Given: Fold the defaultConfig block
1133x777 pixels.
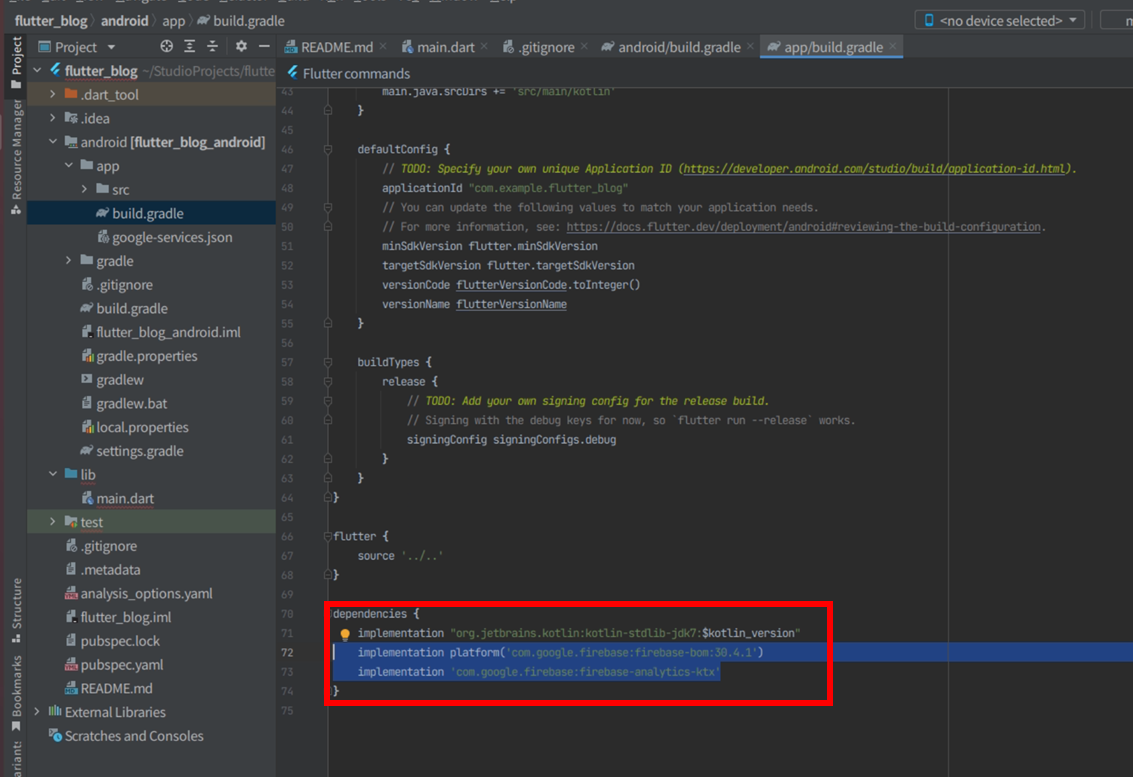Looking at the screenshot, I should coord(328,149).
